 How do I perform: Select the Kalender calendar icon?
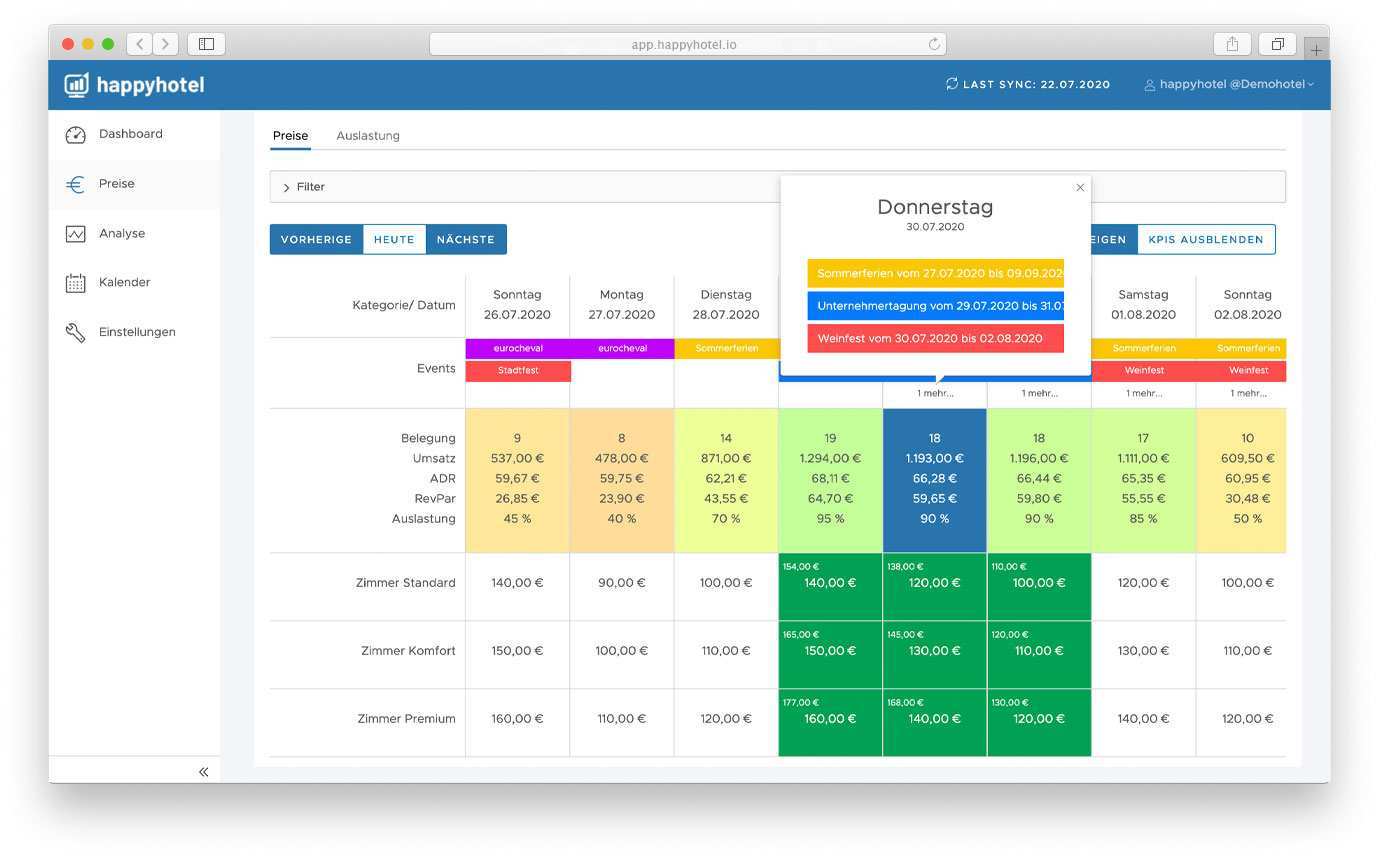[x=76, y=283]
